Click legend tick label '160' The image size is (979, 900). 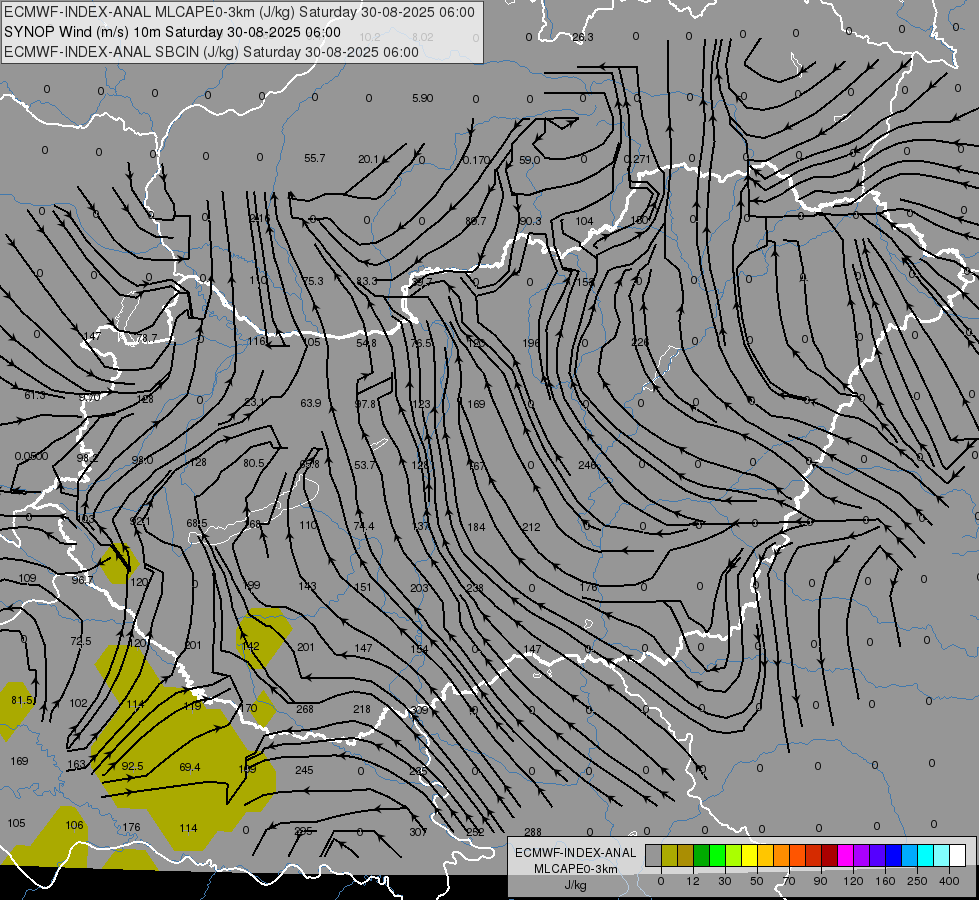tap(885, 881)
